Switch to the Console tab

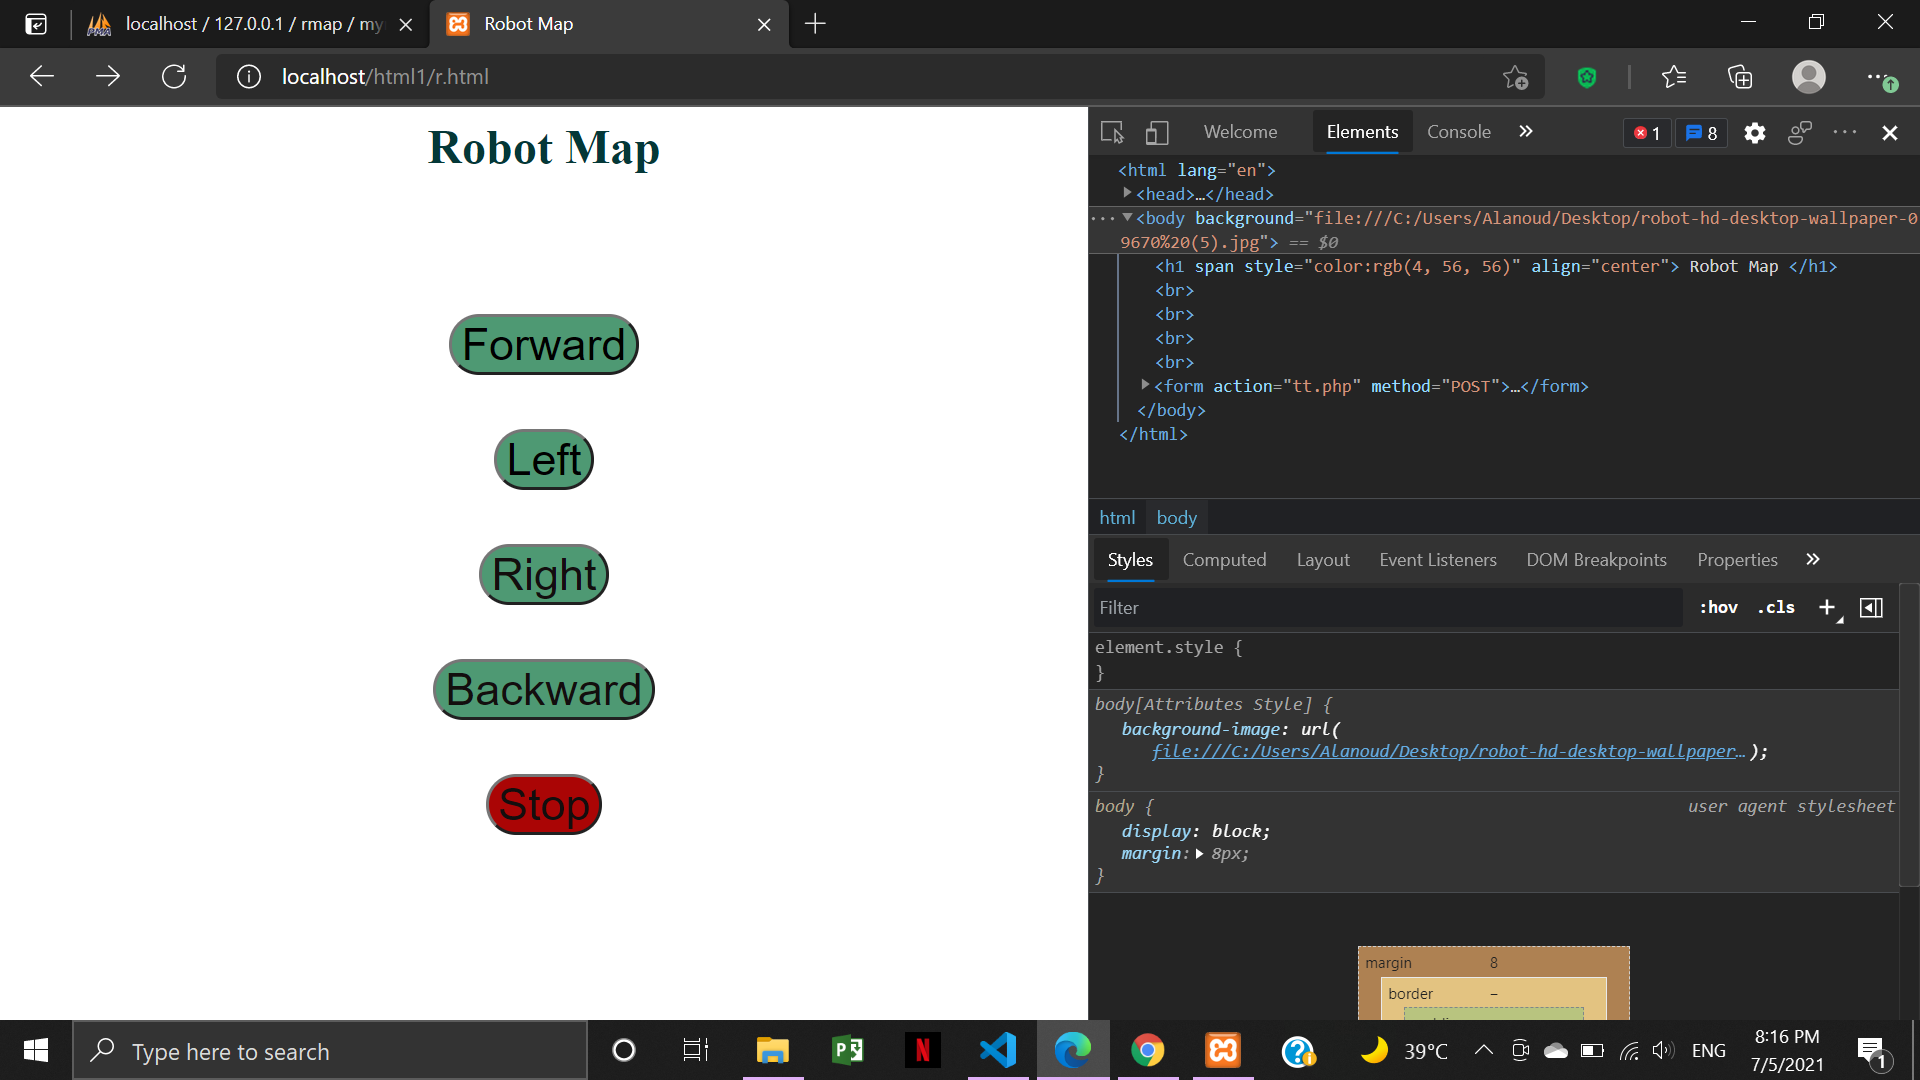(1458, 132)
